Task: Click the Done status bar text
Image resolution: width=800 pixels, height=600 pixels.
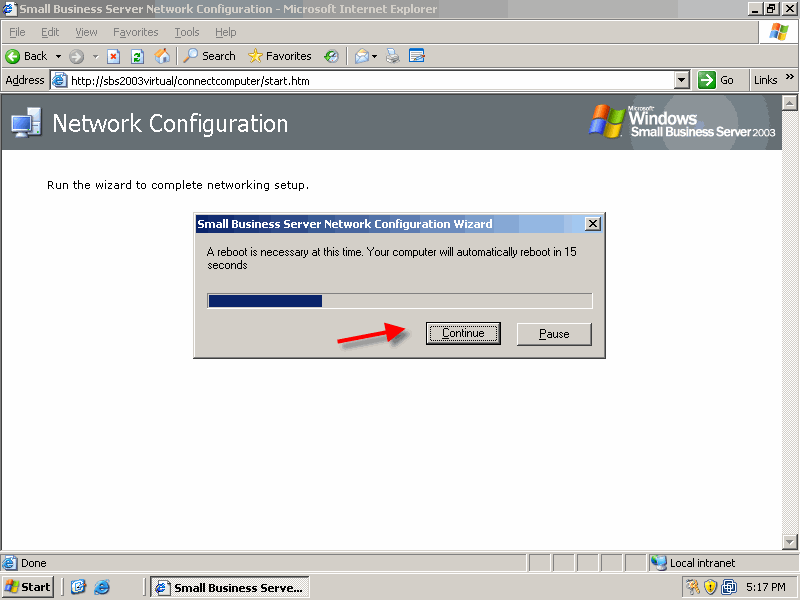Action: [34, 563]
